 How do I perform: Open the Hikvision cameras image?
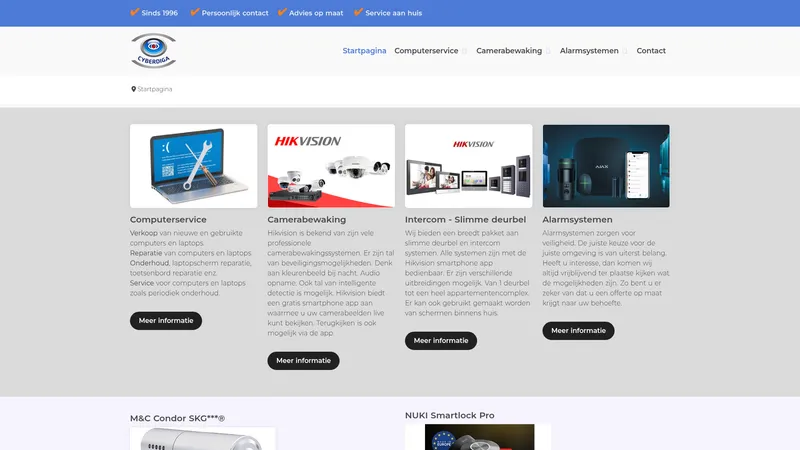(x=331, y=166)
